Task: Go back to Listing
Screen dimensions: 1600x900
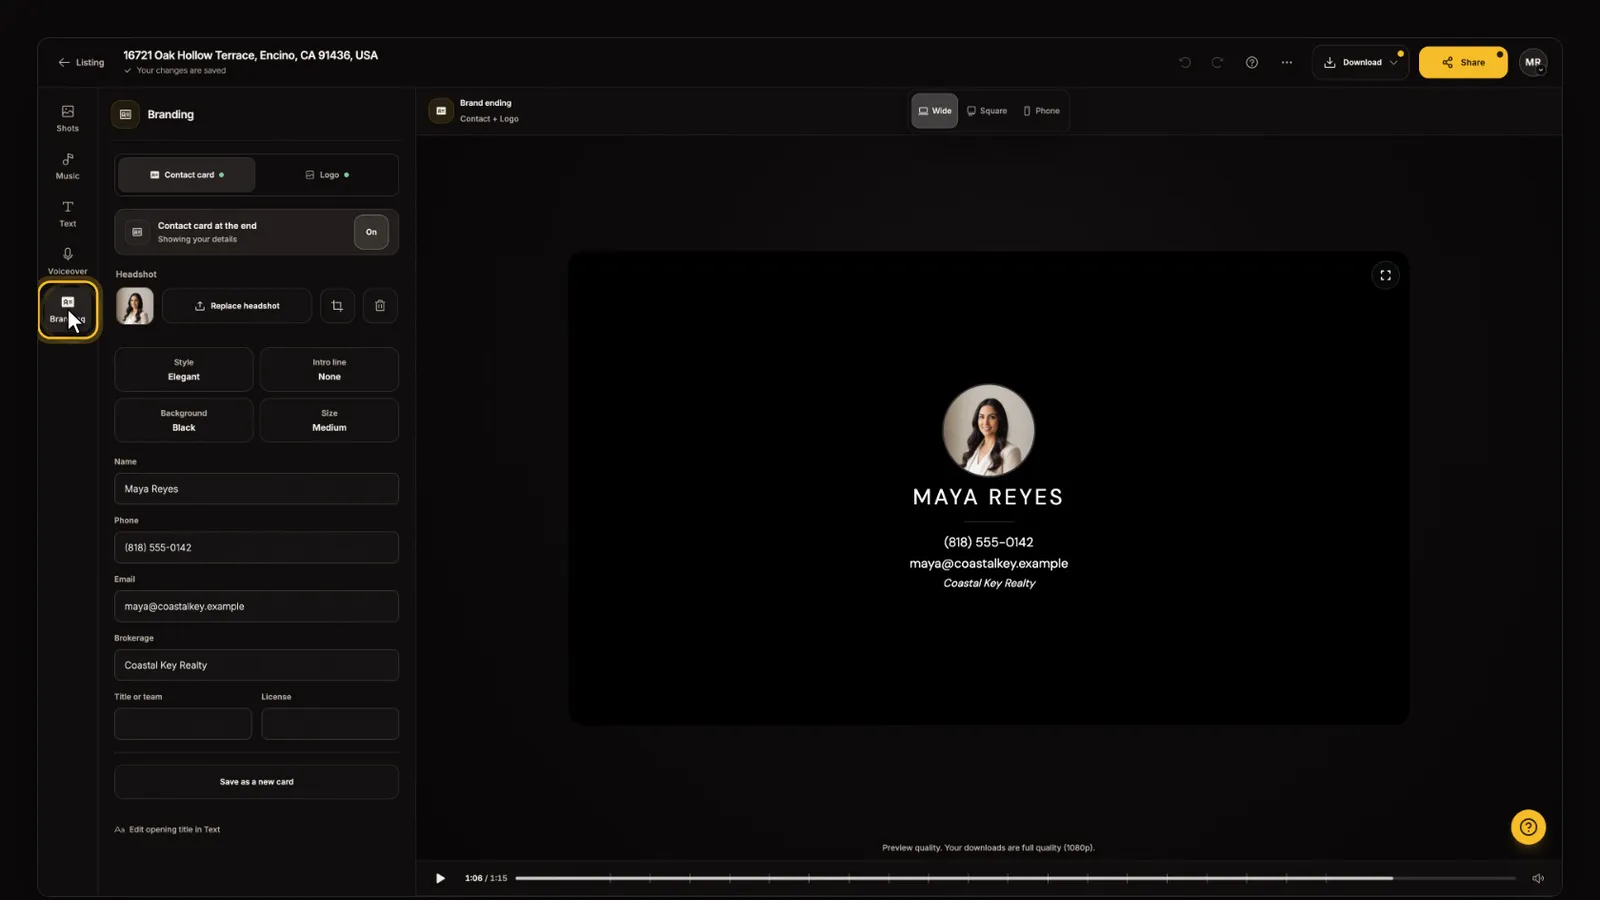Action: (x=81, y=62)
